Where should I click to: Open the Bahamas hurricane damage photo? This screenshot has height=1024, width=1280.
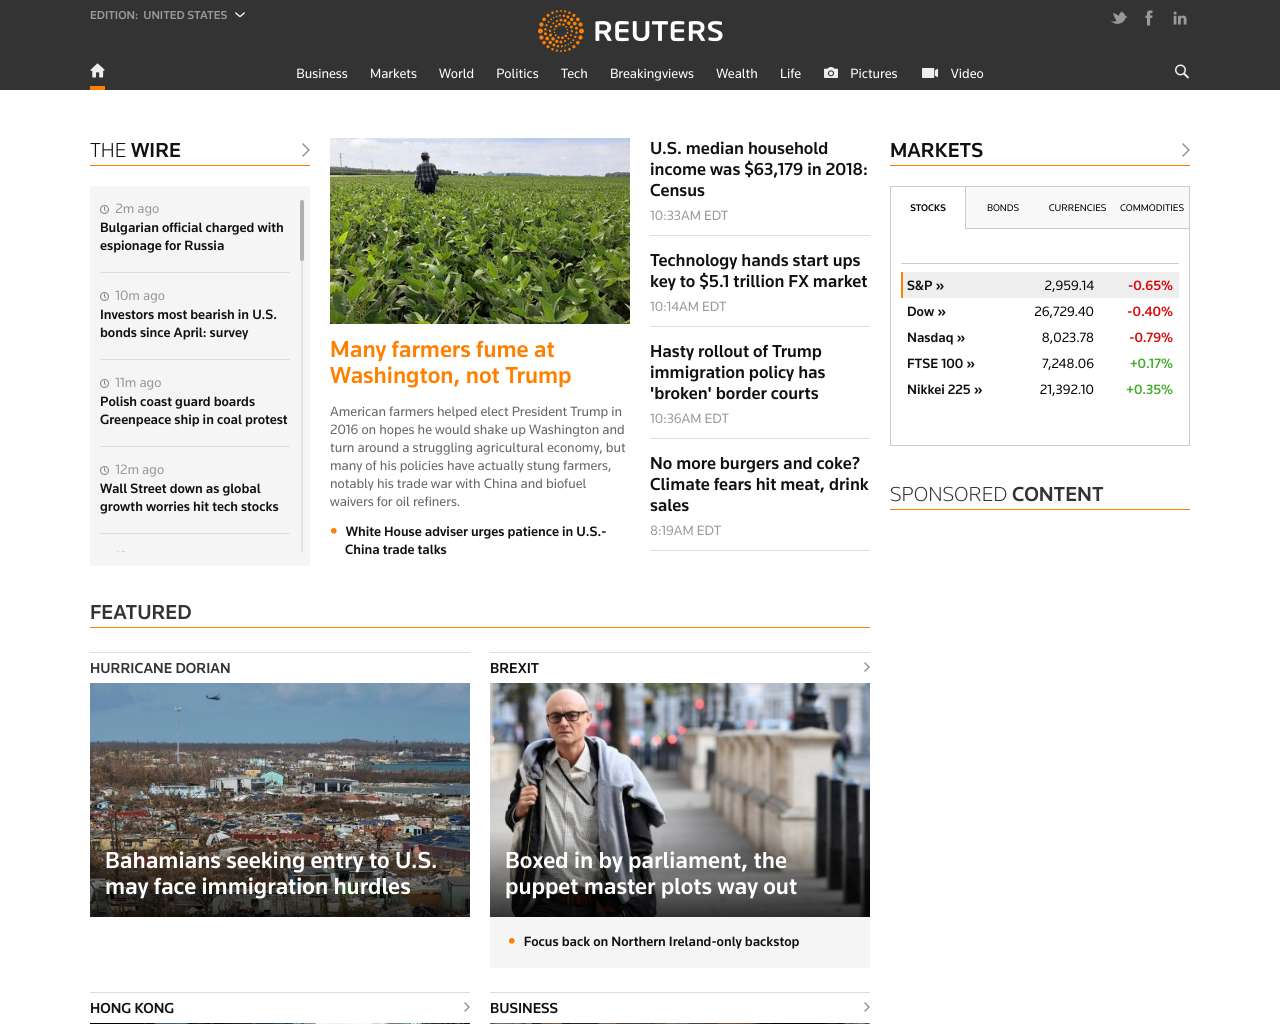click(x=280, y=800)
